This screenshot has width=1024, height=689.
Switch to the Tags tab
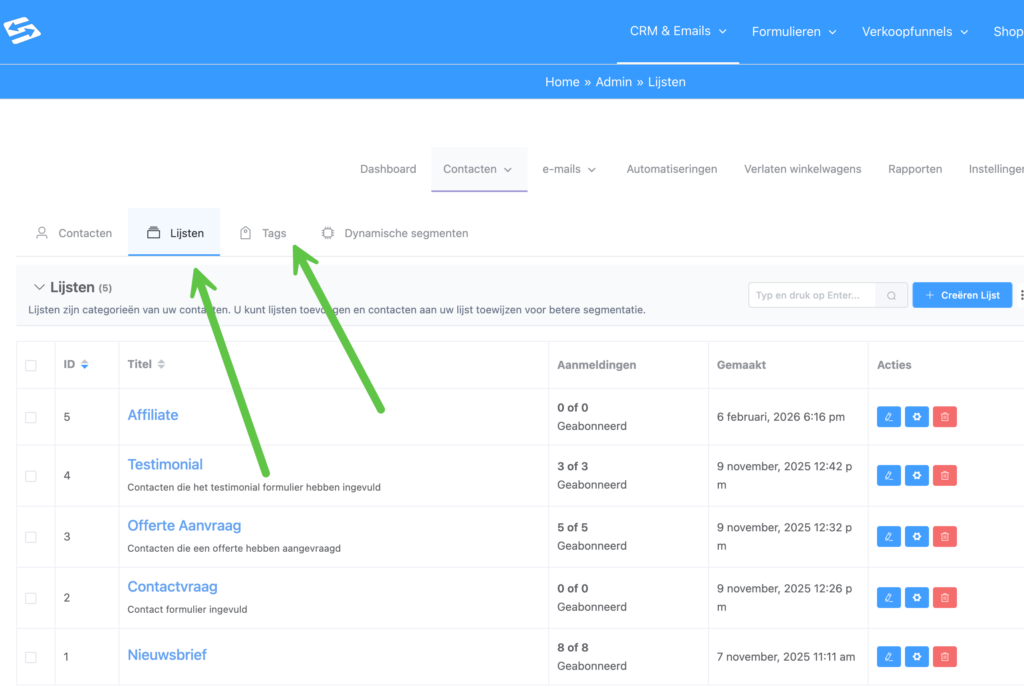pyautogui.click(x=264, y=233)
